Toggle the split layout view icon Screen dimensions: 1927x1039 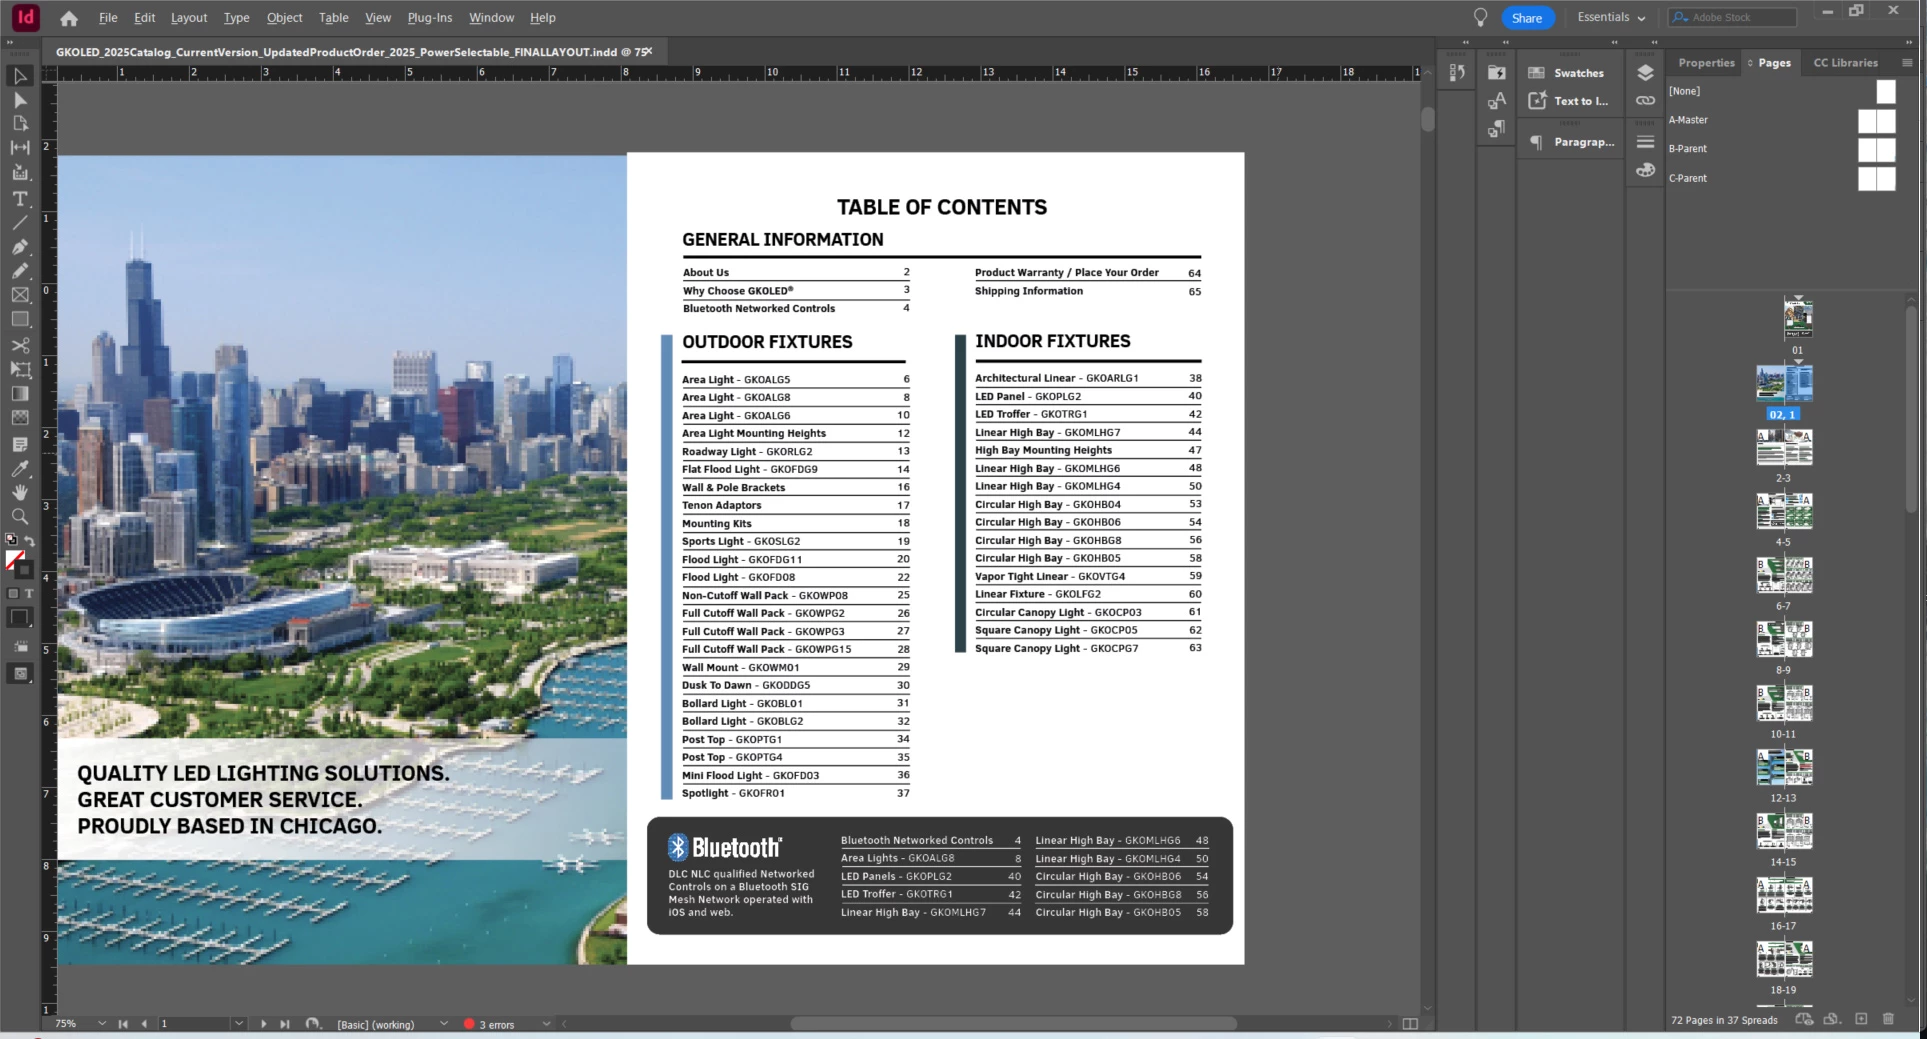[1410, 1024]
